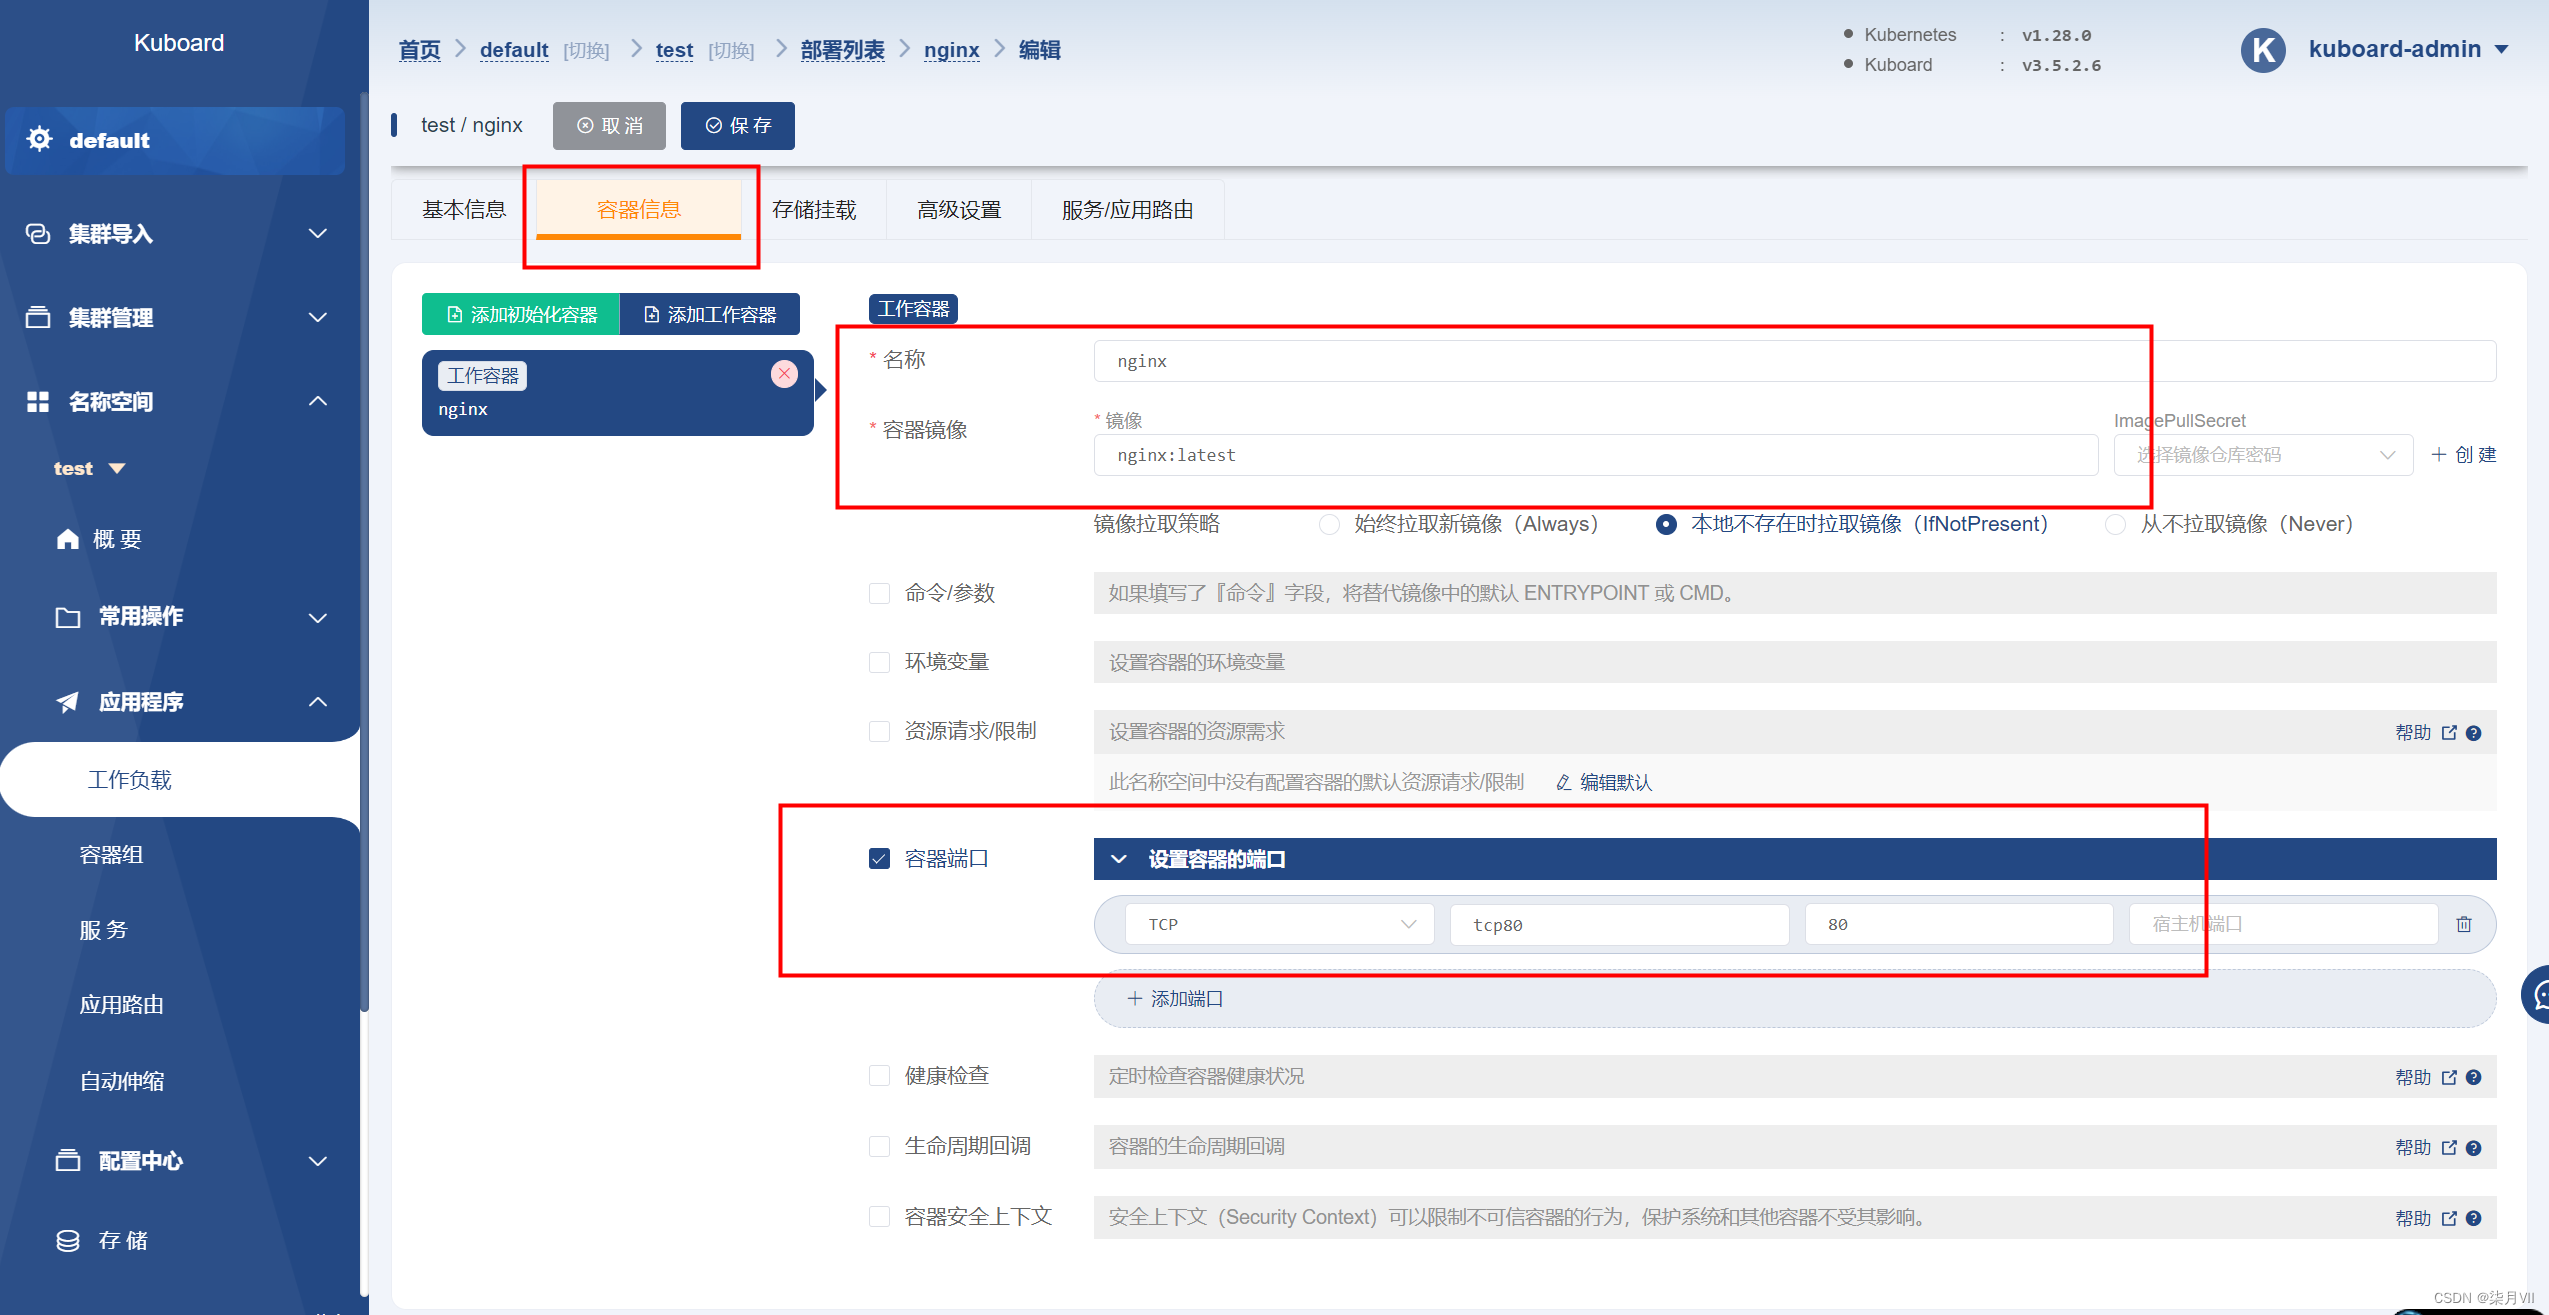Uncheck the 容器端口 checkbox
The image size is (2549, 1315).
[x=879, y=859]
